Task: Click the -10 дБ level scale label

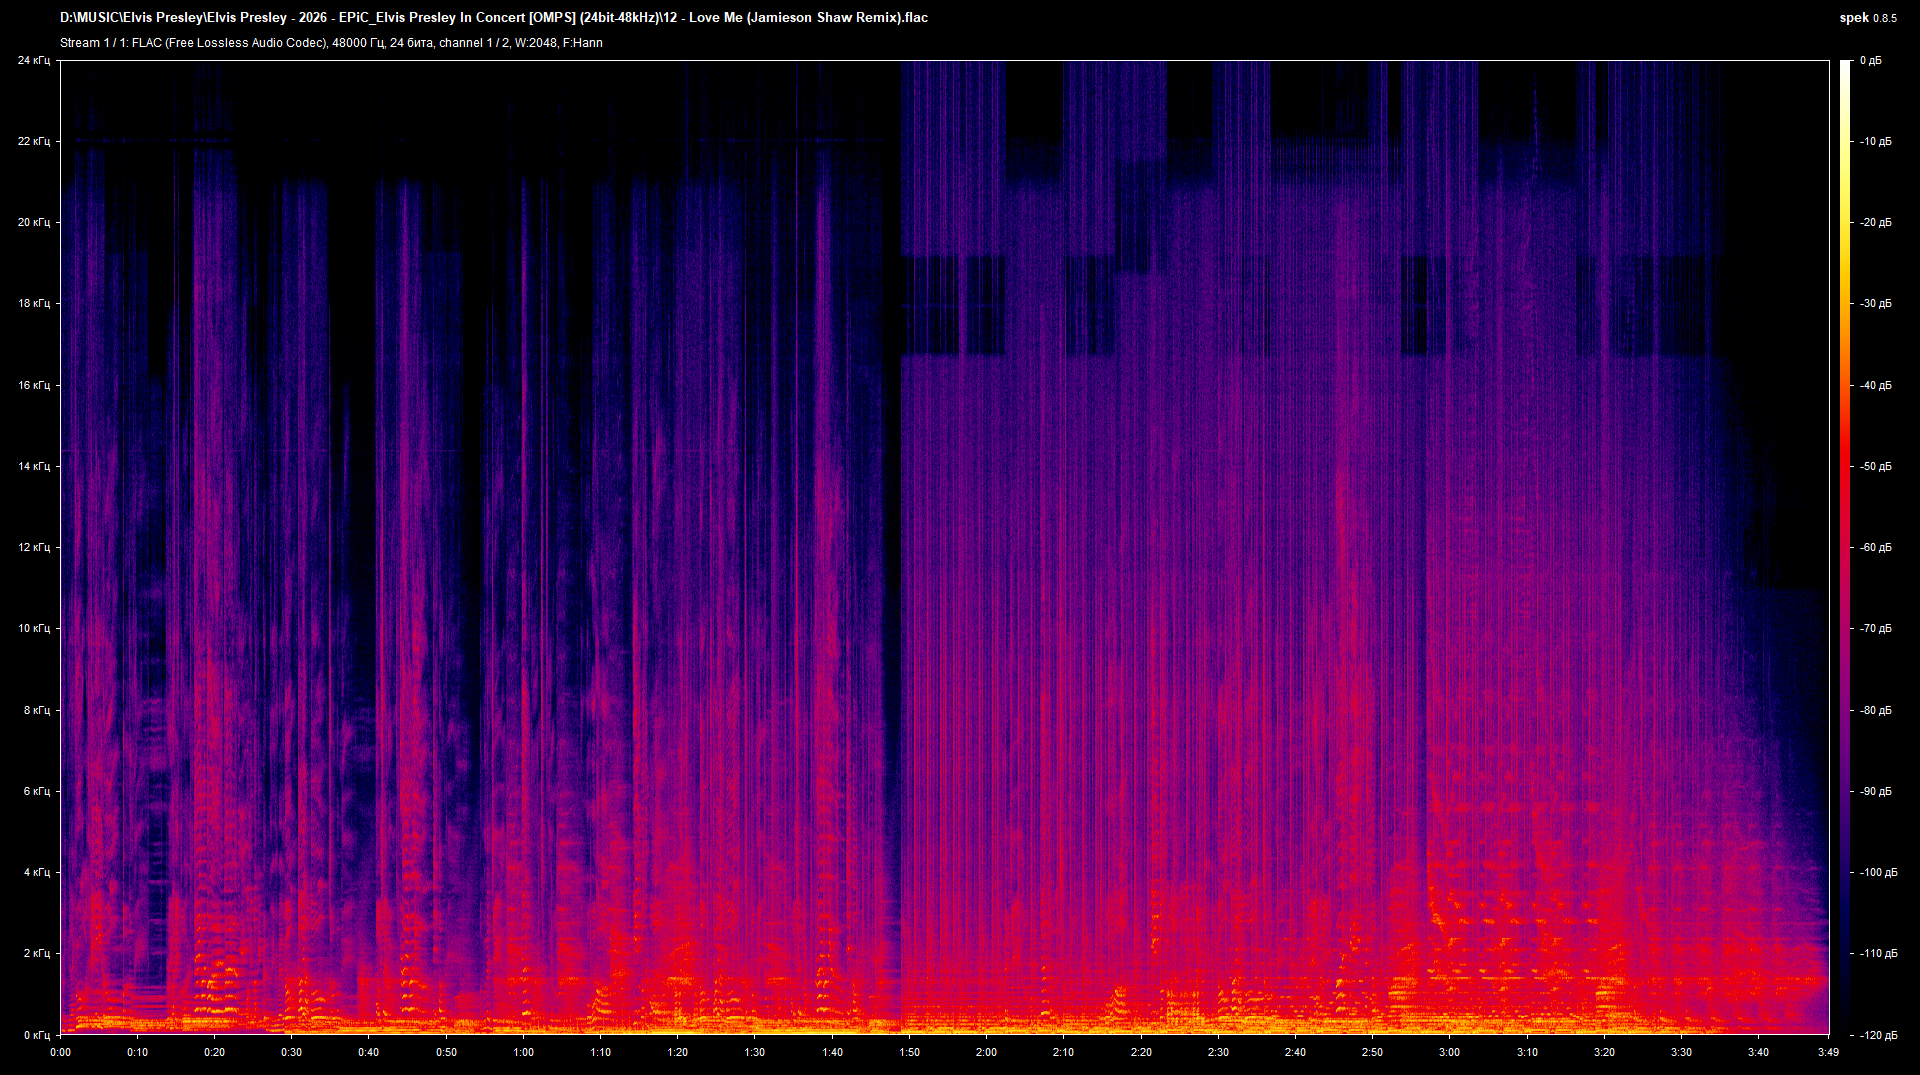Action: point(1876,142)
